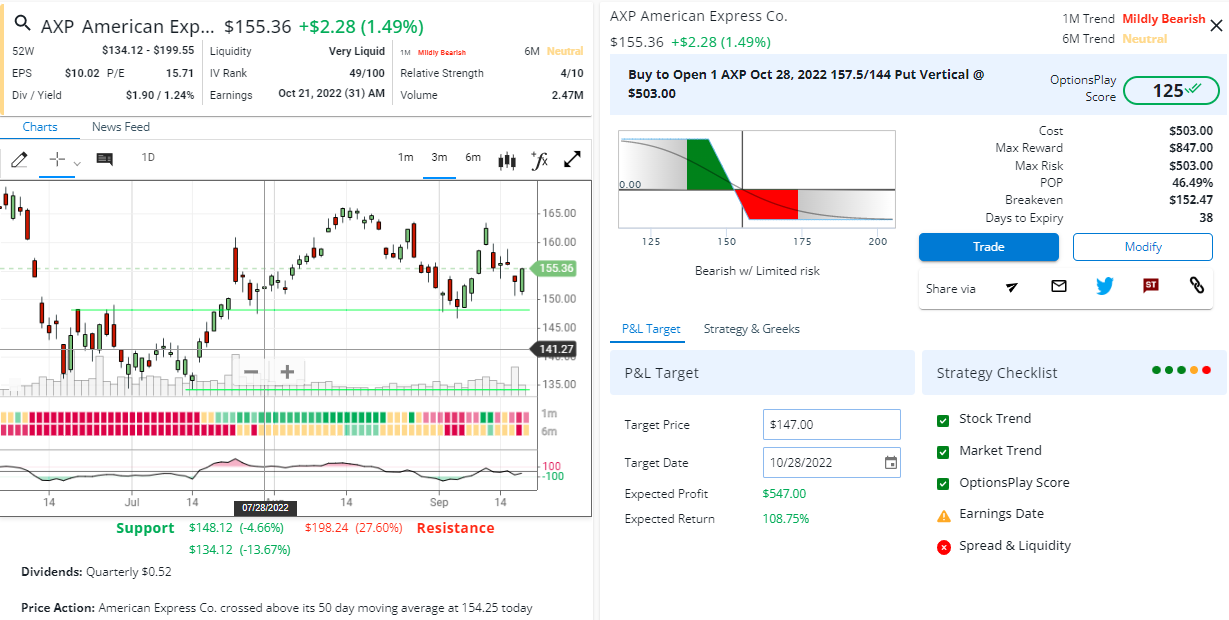The height and width of the screenshot is (620, 1229).
Task: Click the blue Trade button
Action: (x=988, y=247)
